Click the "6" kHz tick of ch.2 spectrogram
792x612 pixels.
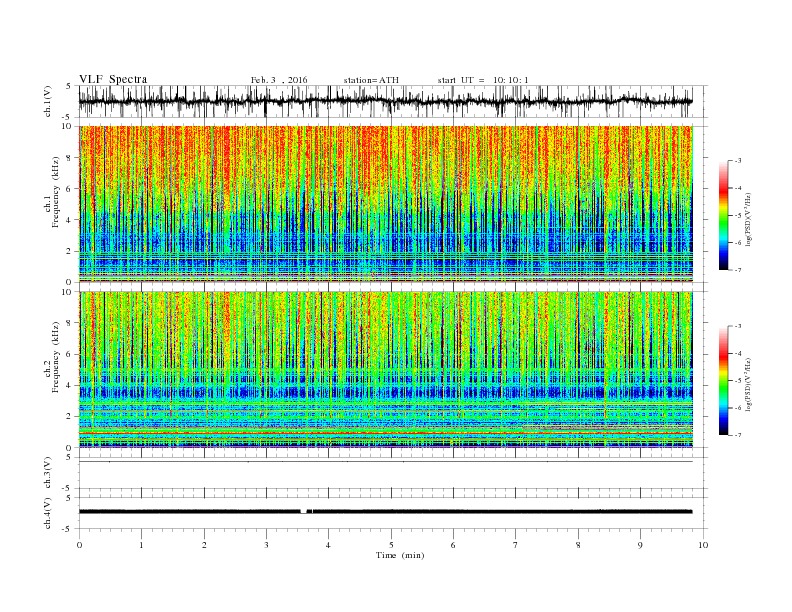coord(70,354)
